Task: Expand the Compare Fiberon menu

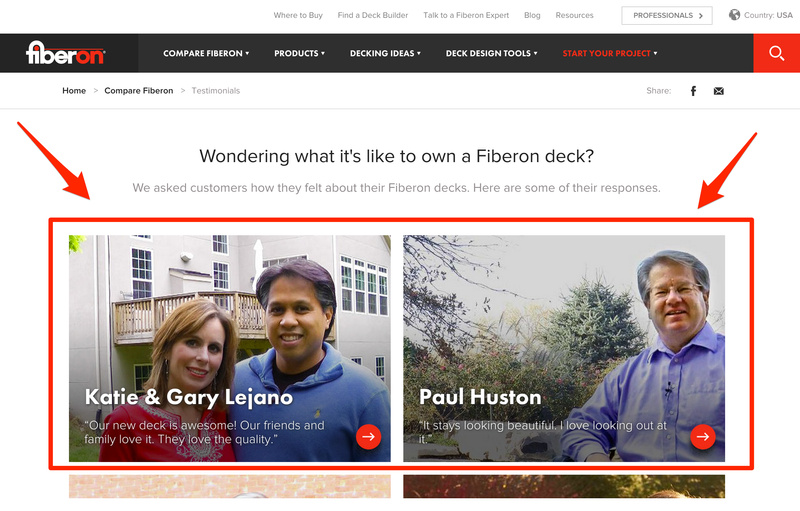Action: pyautogui.click(x=206, y=53)
